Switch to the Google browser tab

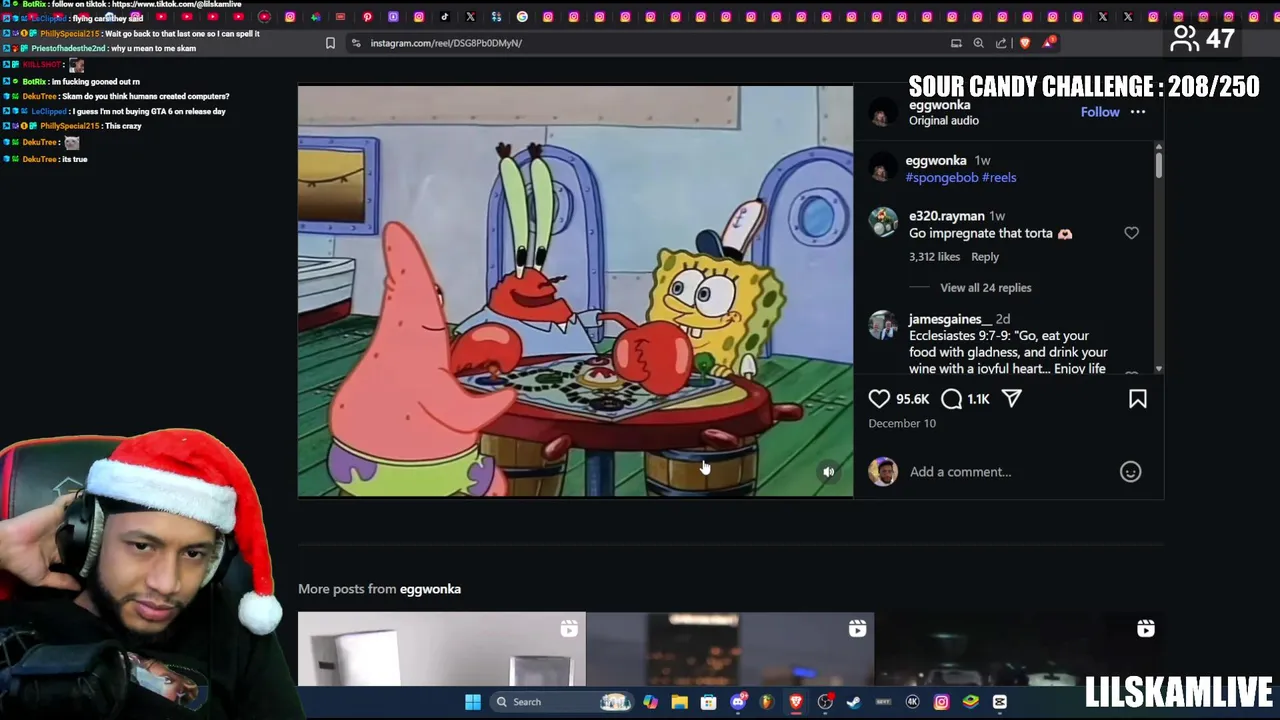(522, 17)
